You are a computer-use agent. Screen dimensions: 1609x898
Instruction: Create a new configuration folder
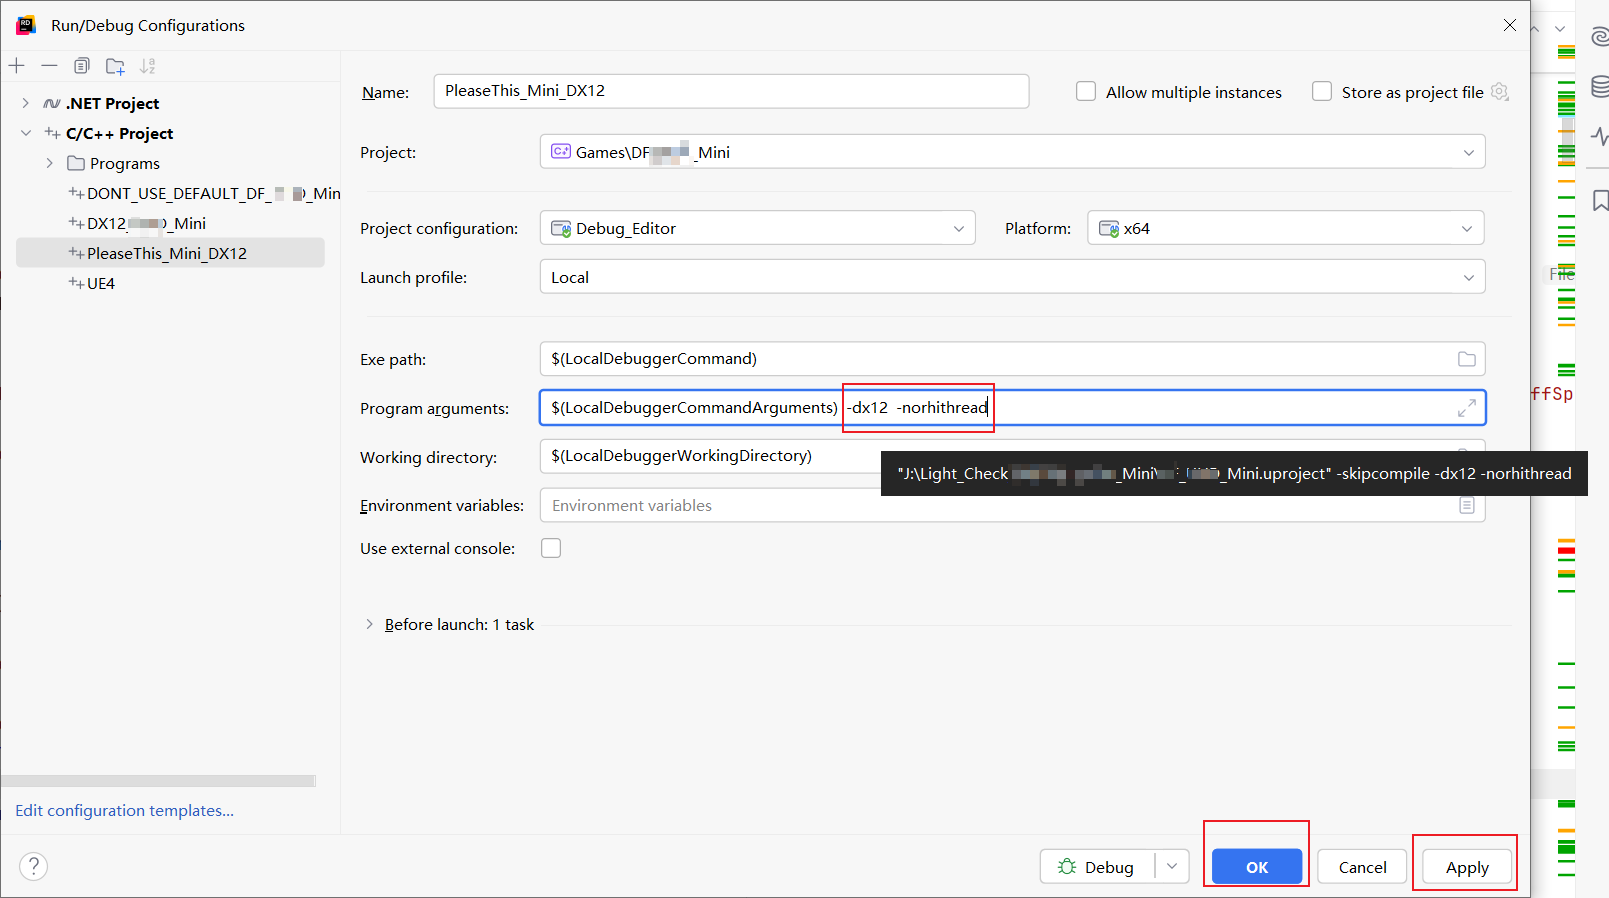coord(115,66)
